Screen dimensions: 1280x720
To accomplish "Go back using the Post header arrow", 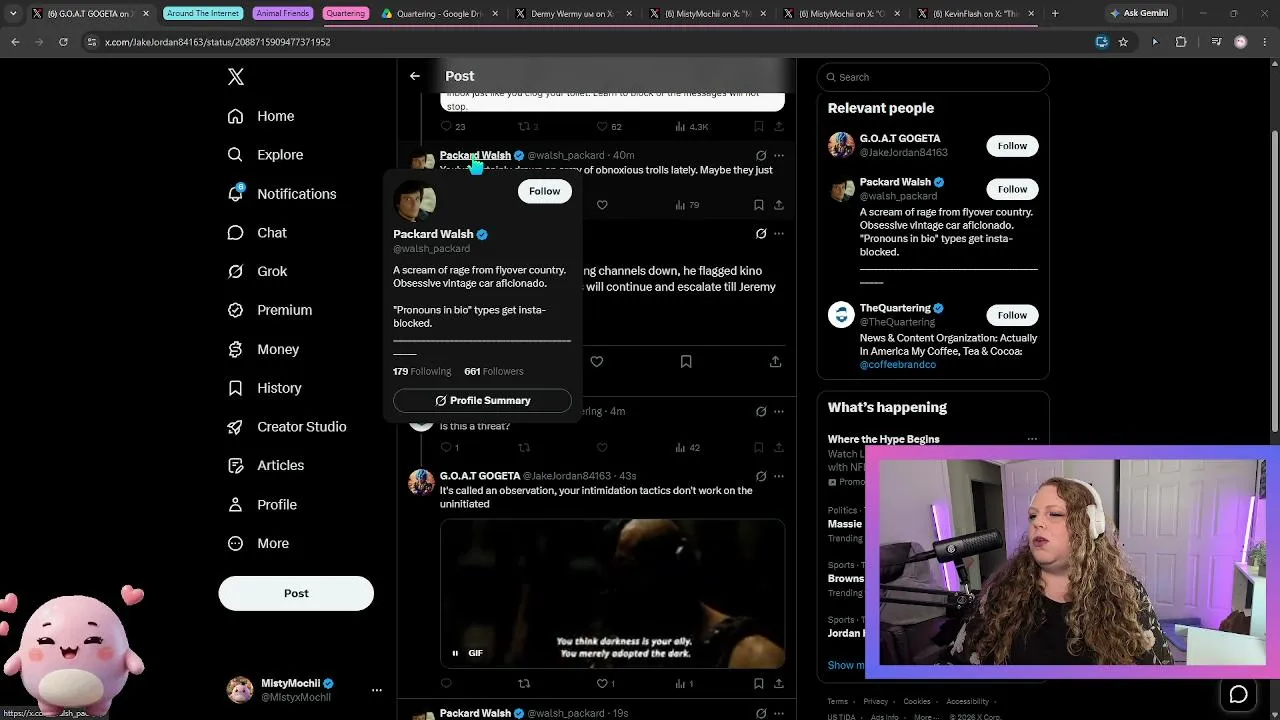I will coord(415,76).
